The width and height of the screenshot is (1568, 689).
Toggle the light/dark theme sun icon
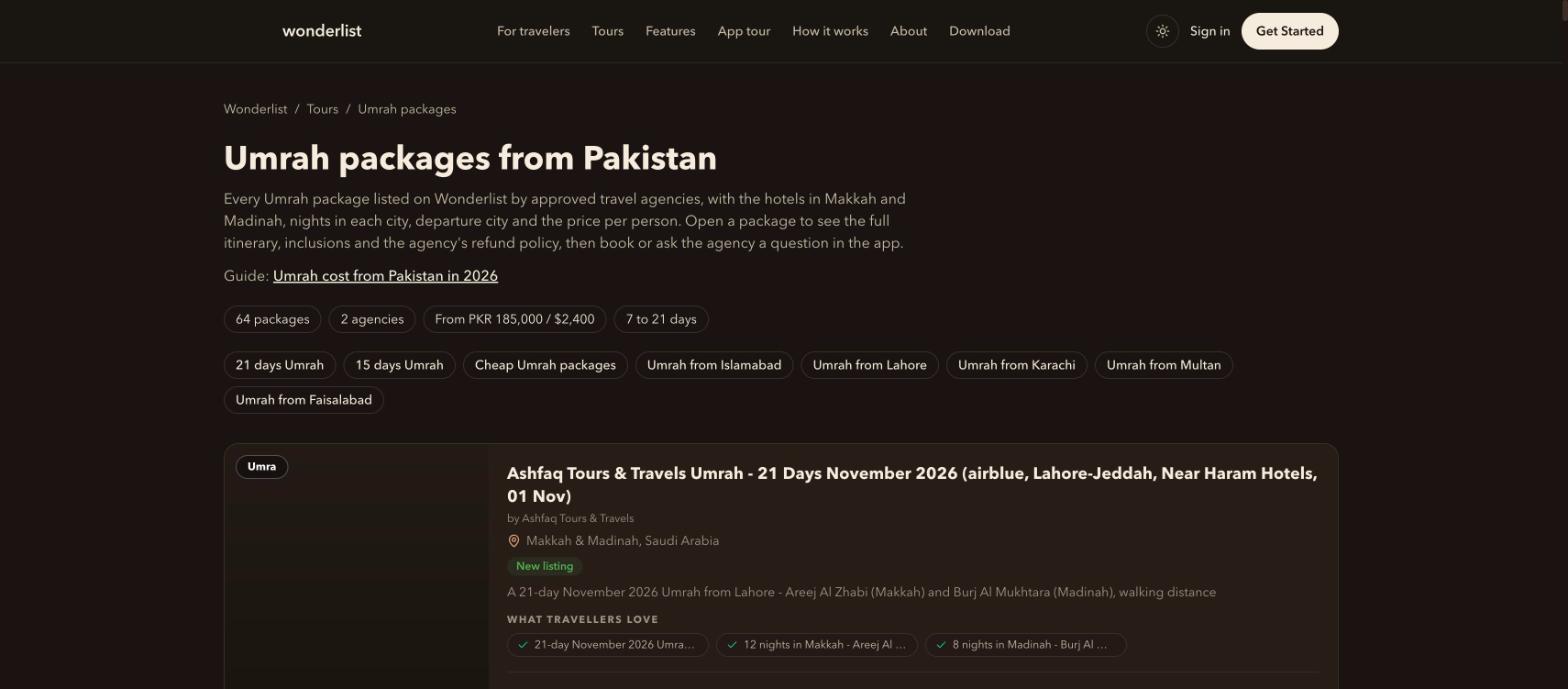[1162, 31]
